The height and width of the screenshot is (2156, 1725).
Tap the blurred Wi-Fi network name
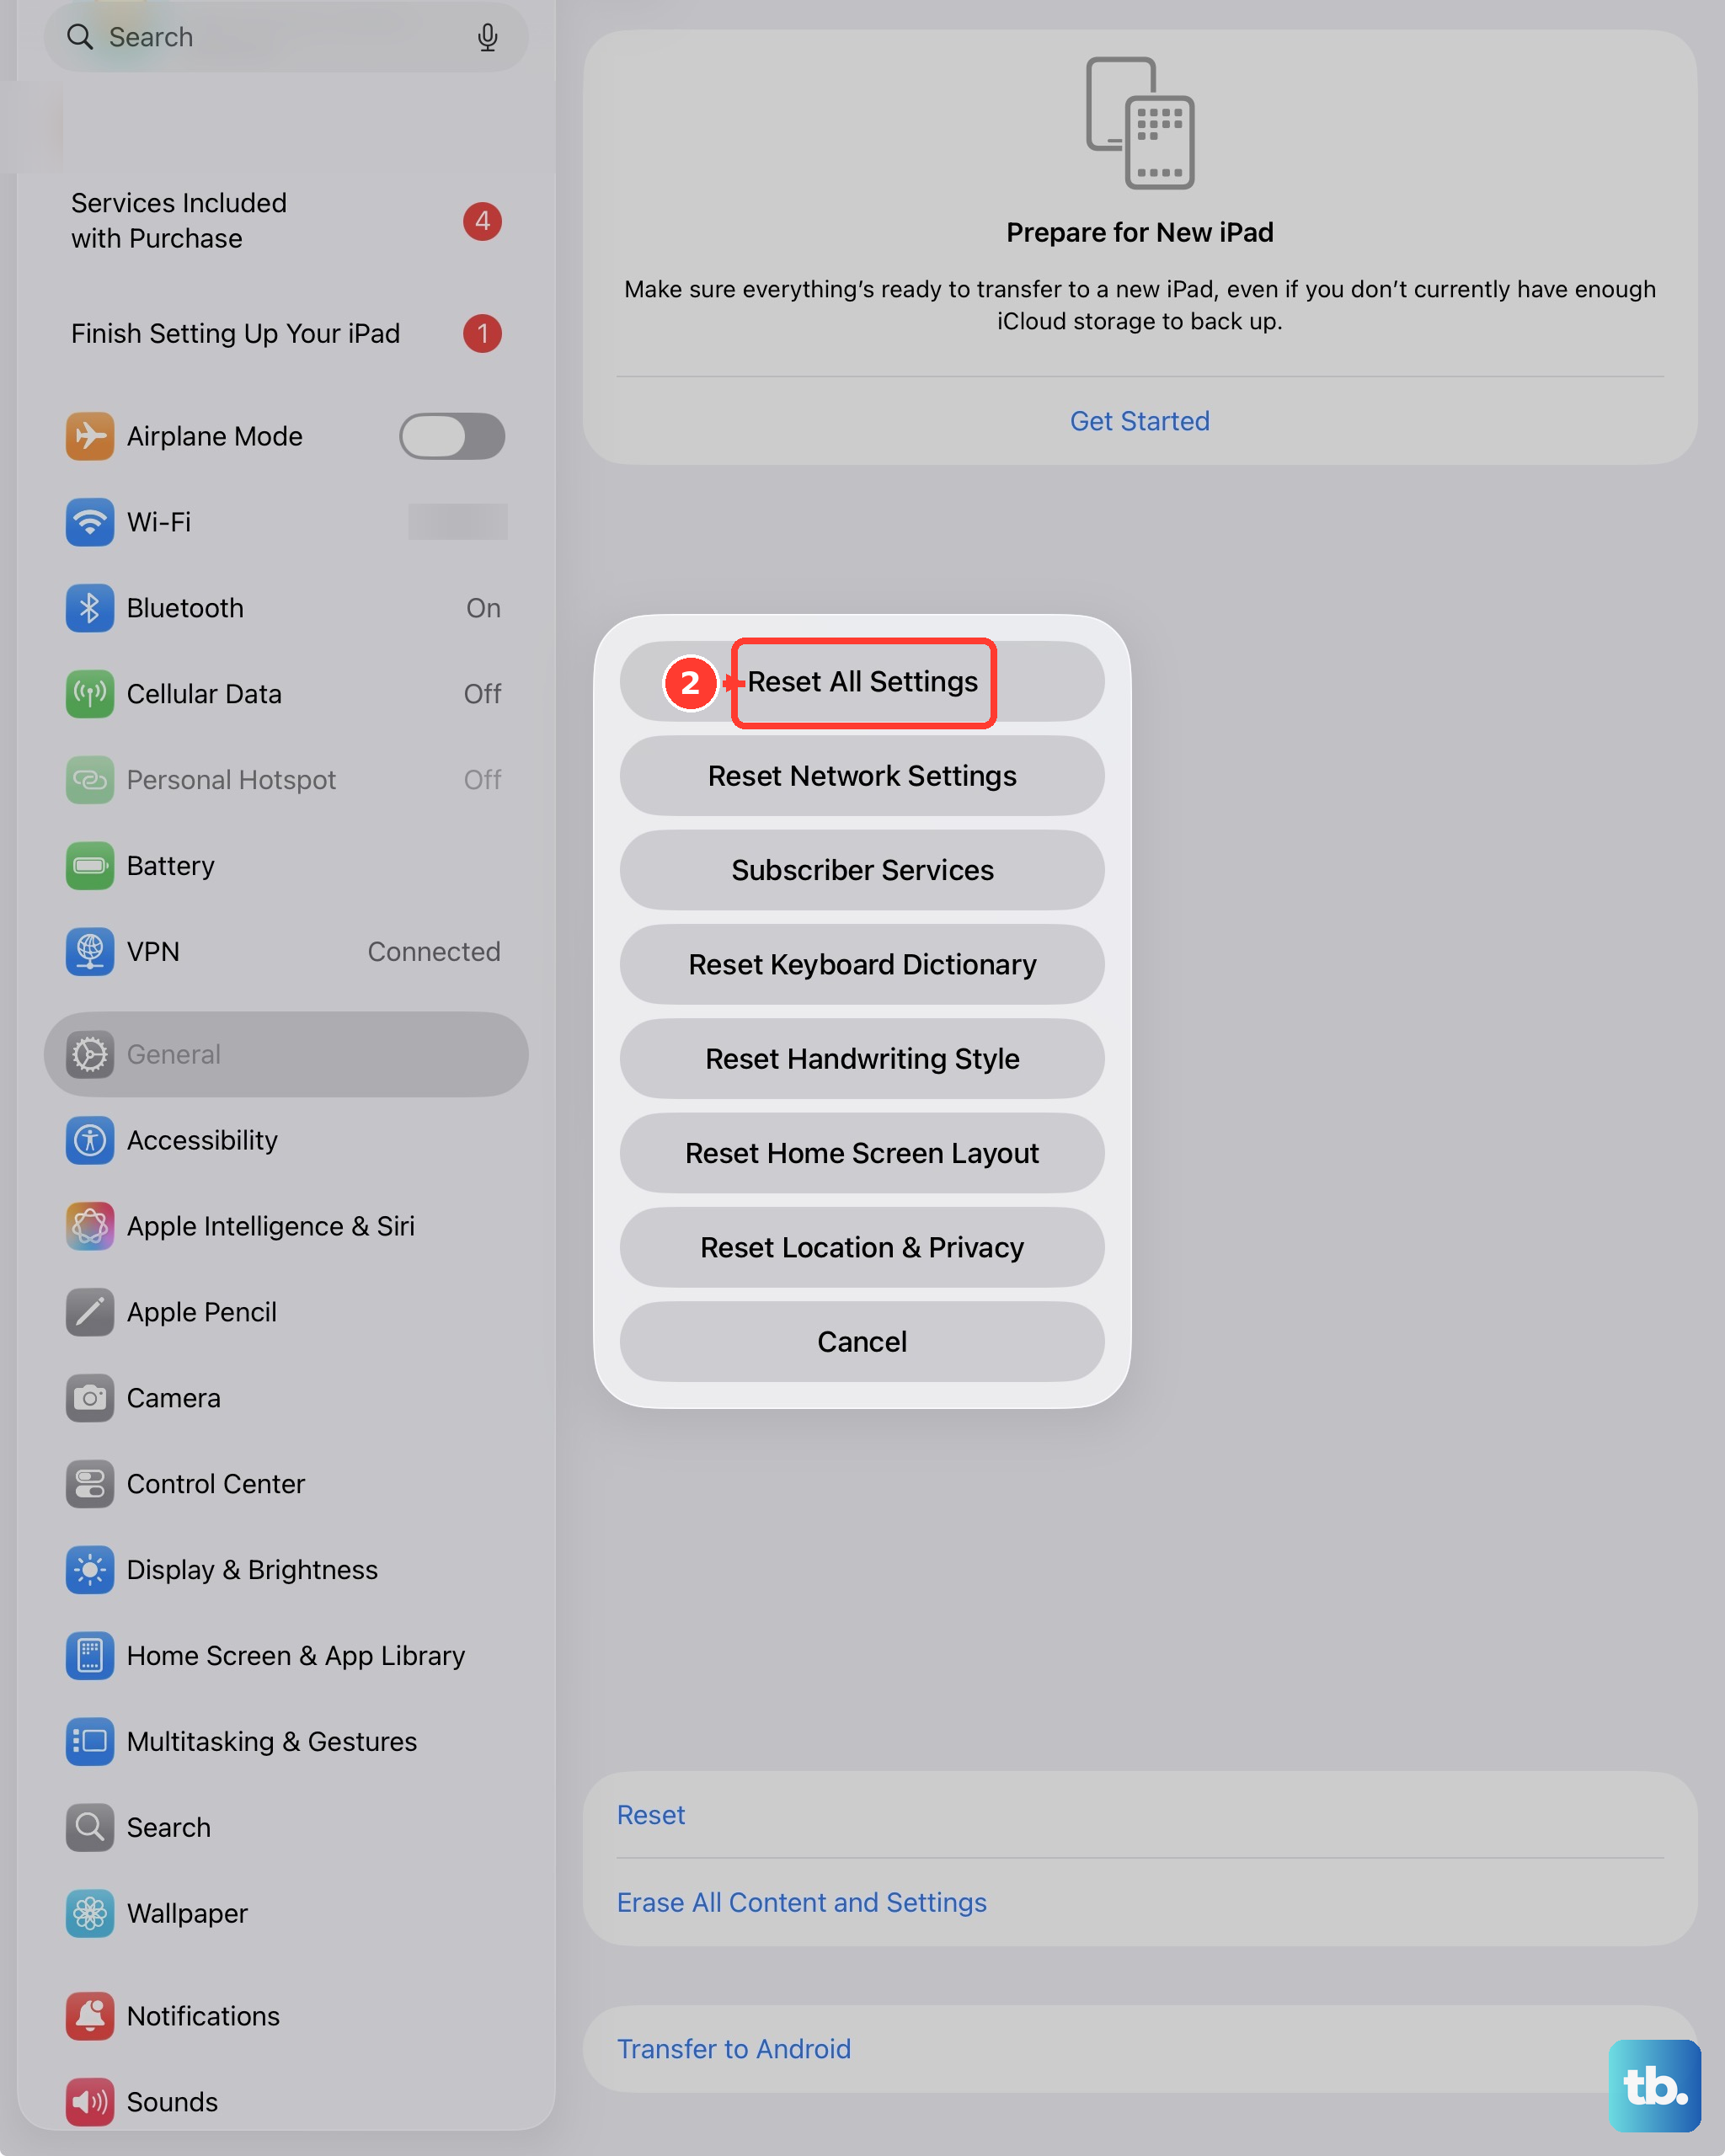pyautogui.click(x=458, y=522)
